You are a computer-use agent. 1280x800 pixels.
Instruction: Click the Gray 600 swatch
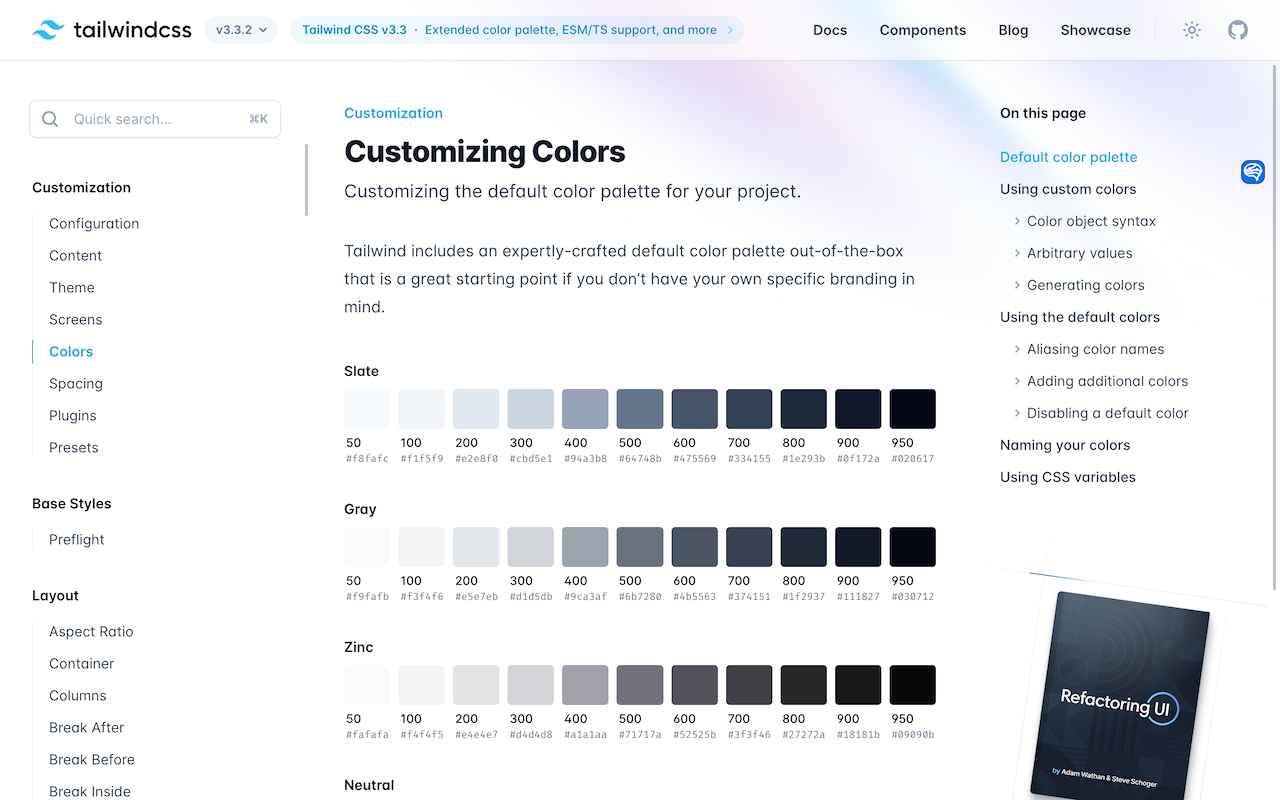694,547
